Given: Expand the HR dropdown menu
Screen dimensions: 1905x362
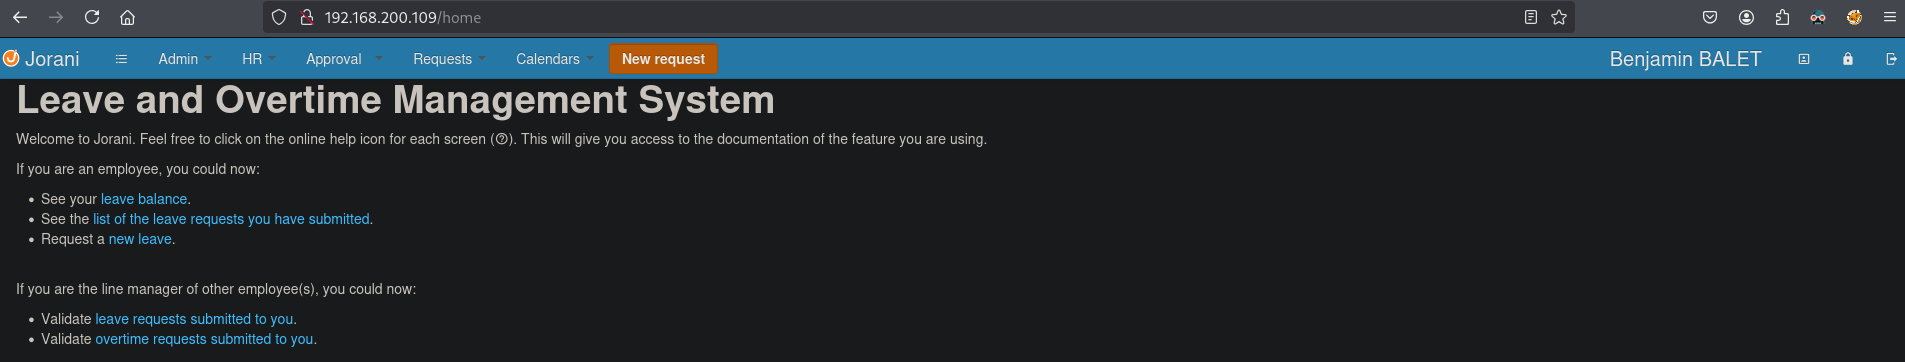Looking at the screenshot, I should click(259, 59).
